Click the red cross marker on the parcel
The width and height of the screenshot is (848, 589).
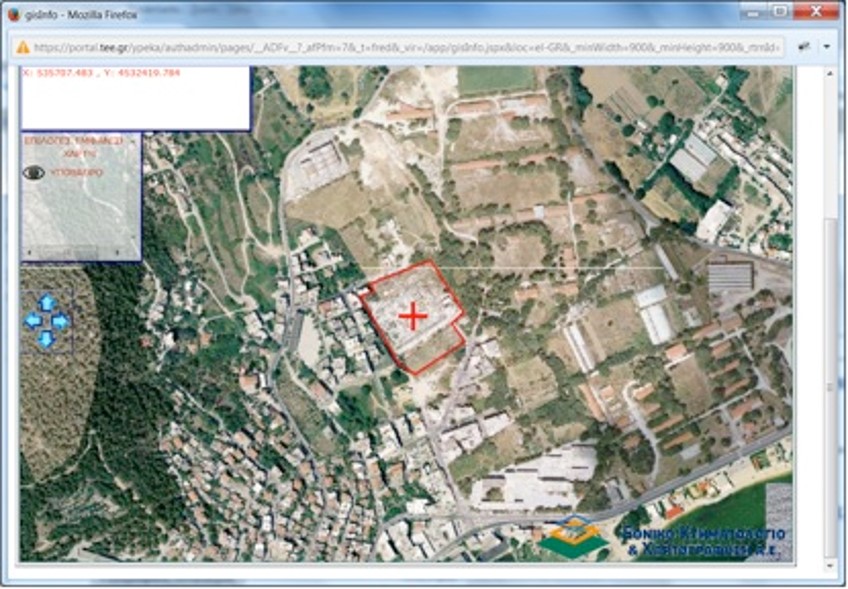pos(413,316)
